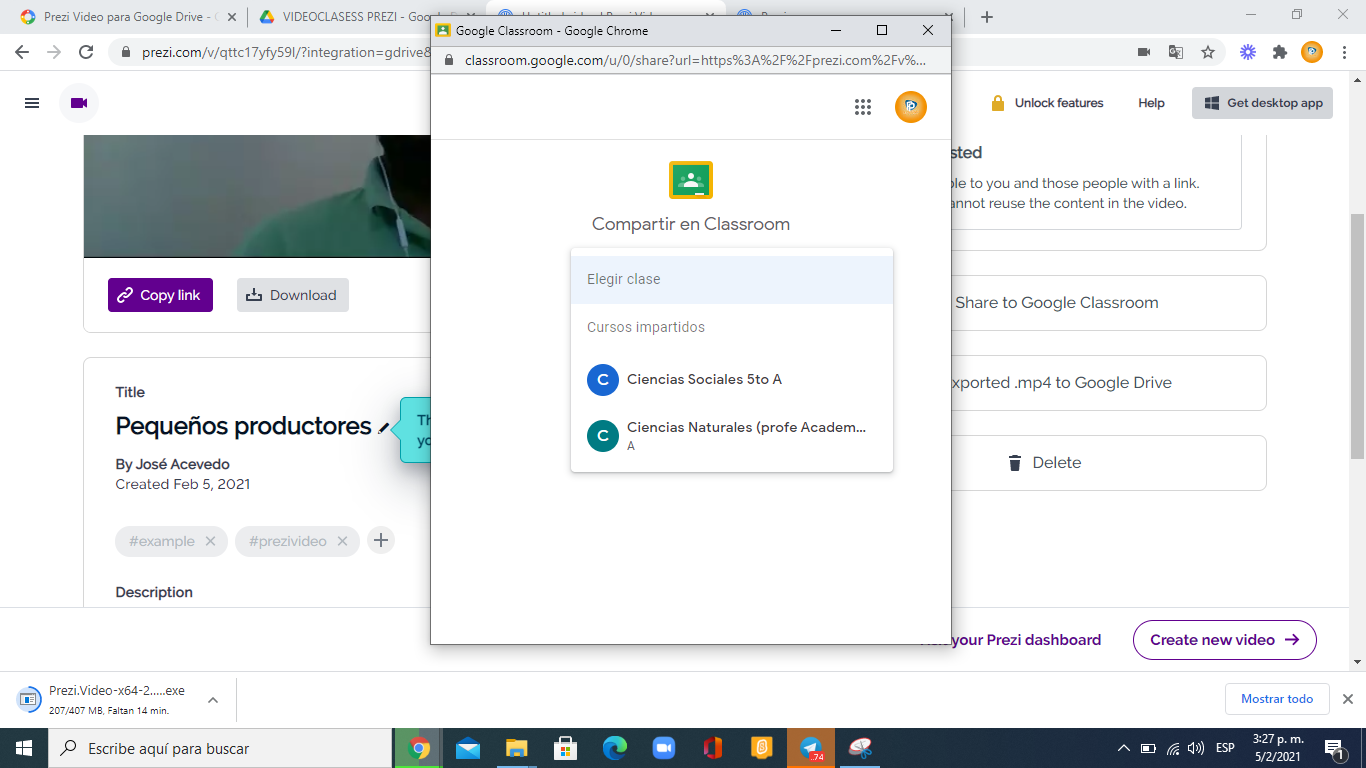
Task: Click Unlock features link
Action: (x=1047, y=103)
